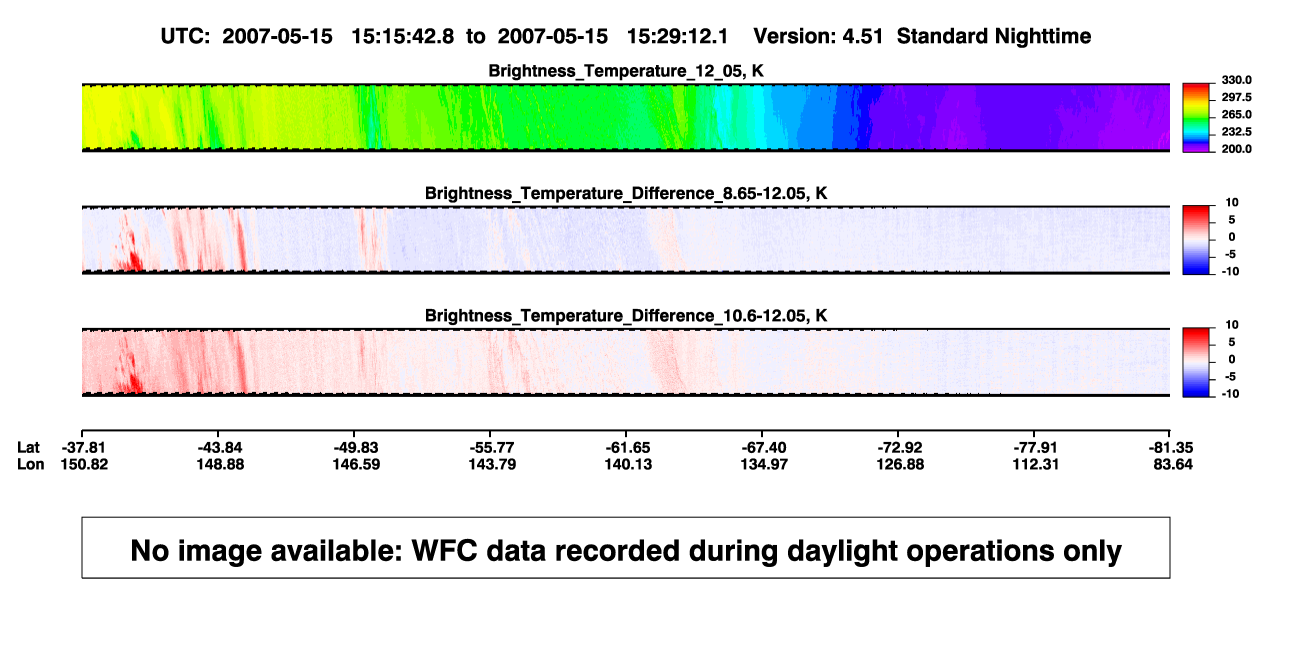The width and height of the screenshot is (1300, 667).
Task: Click the UTC date range header text
Action: tap(448, 36)
